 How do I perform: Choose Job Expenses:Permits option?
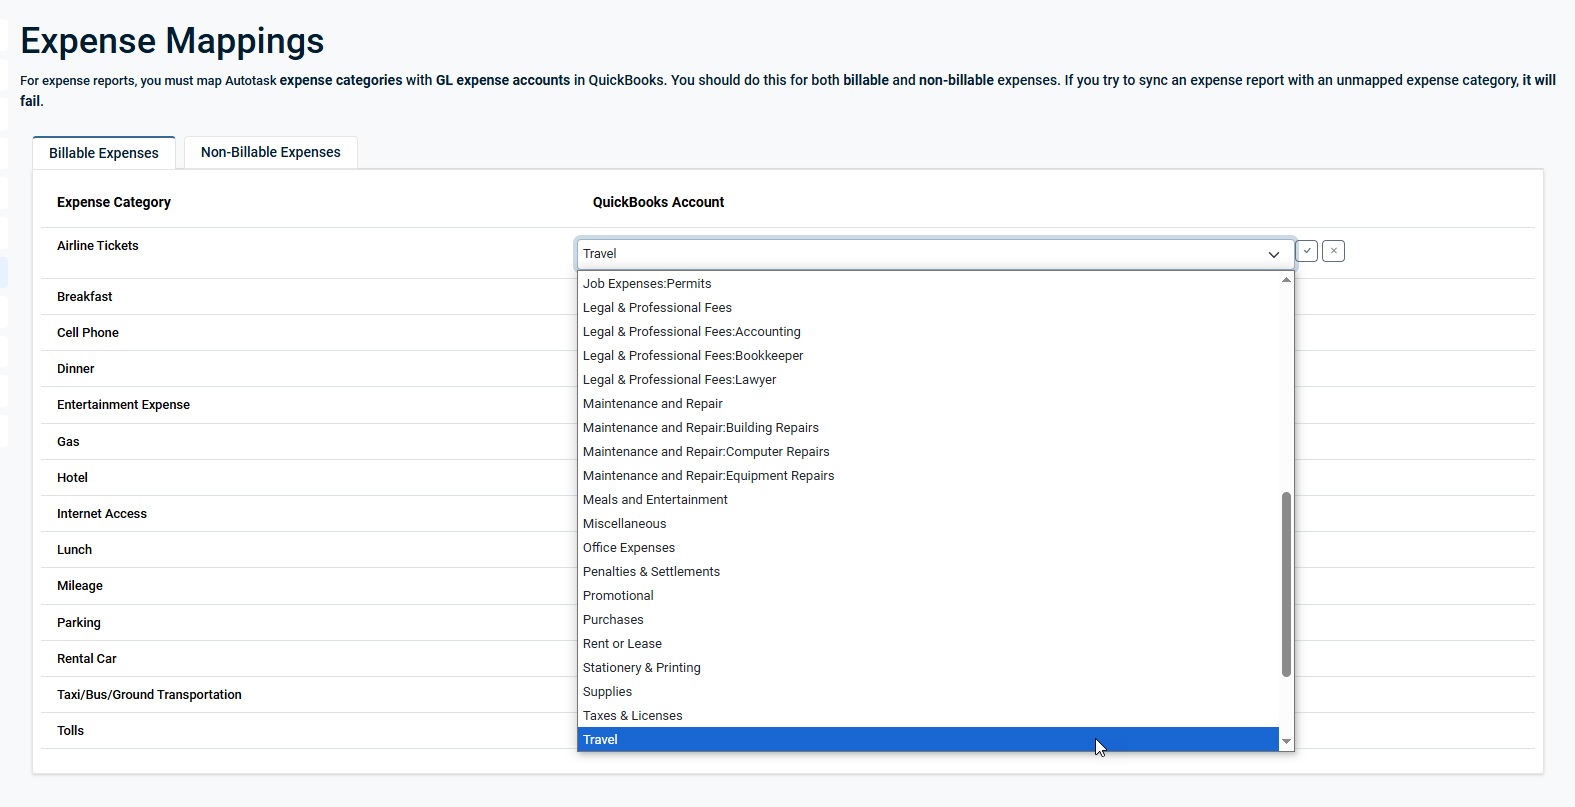[x=647, y=284]
